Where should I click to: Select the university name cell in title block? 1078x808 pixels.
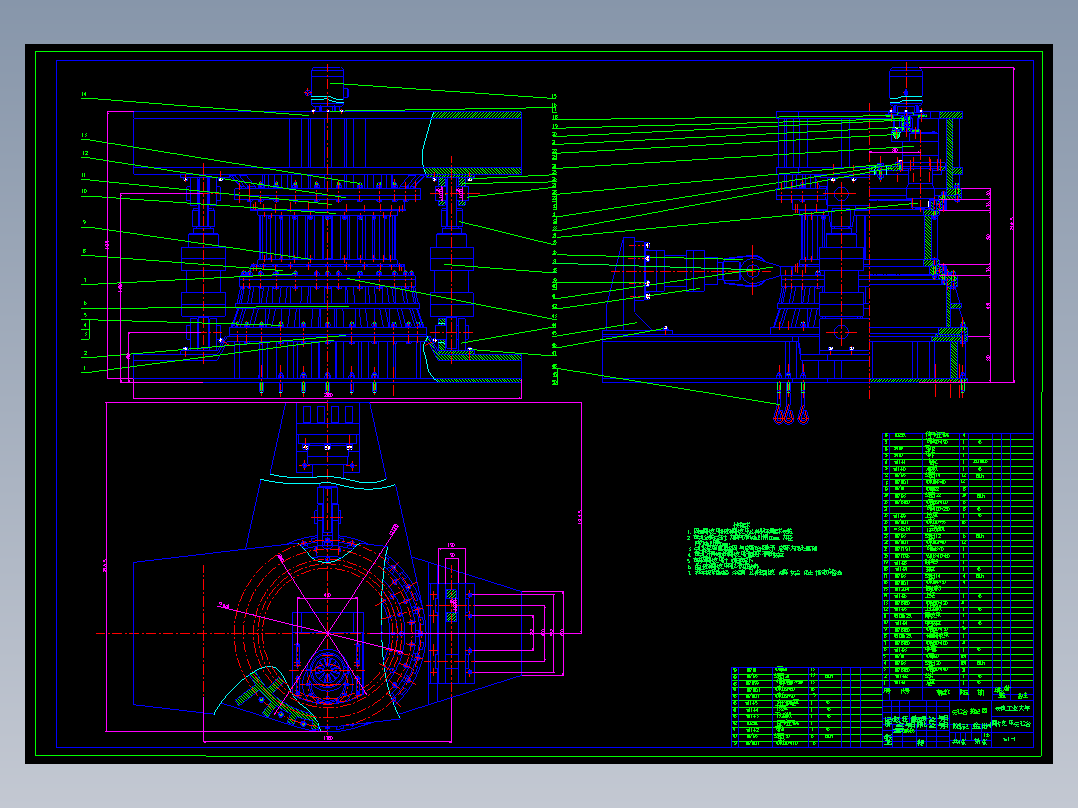coord(1012,708)
